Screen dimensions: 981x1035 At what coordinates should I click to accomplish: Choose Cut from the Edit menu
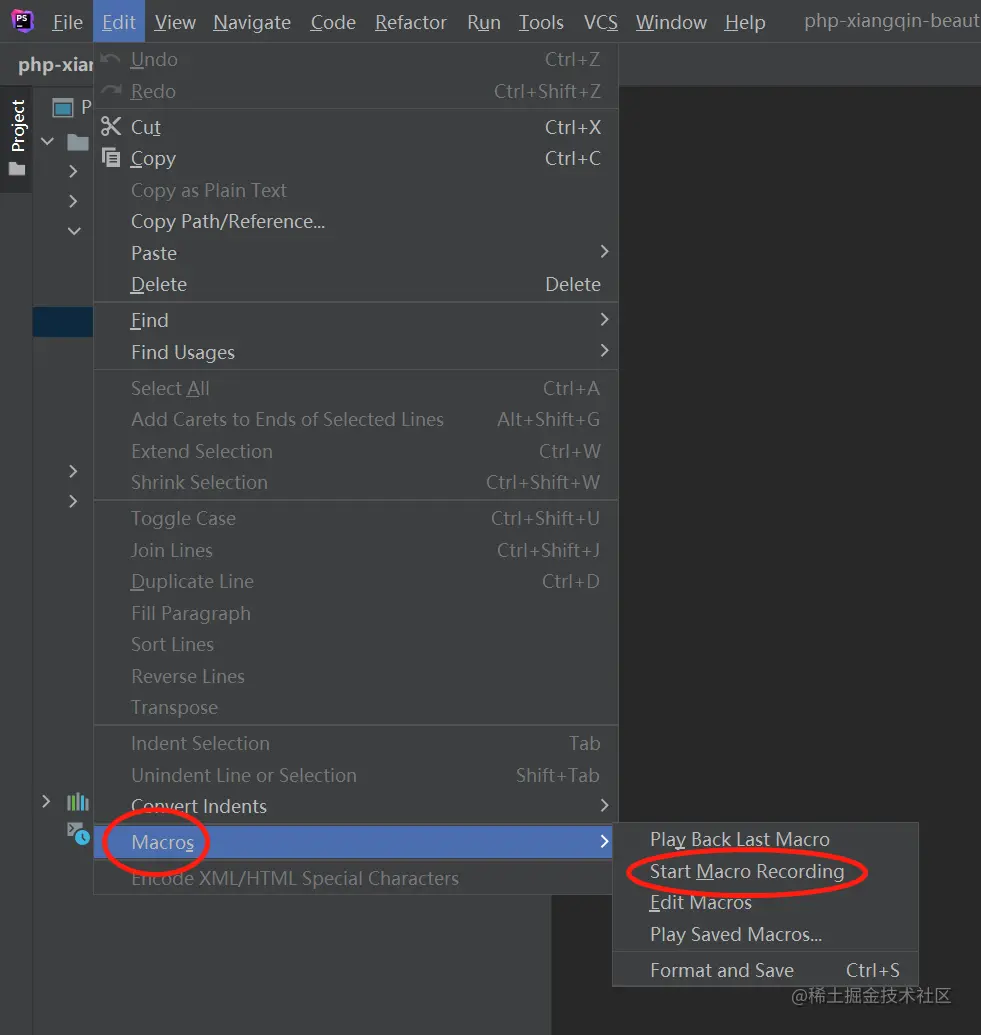[x=356, y=127]
